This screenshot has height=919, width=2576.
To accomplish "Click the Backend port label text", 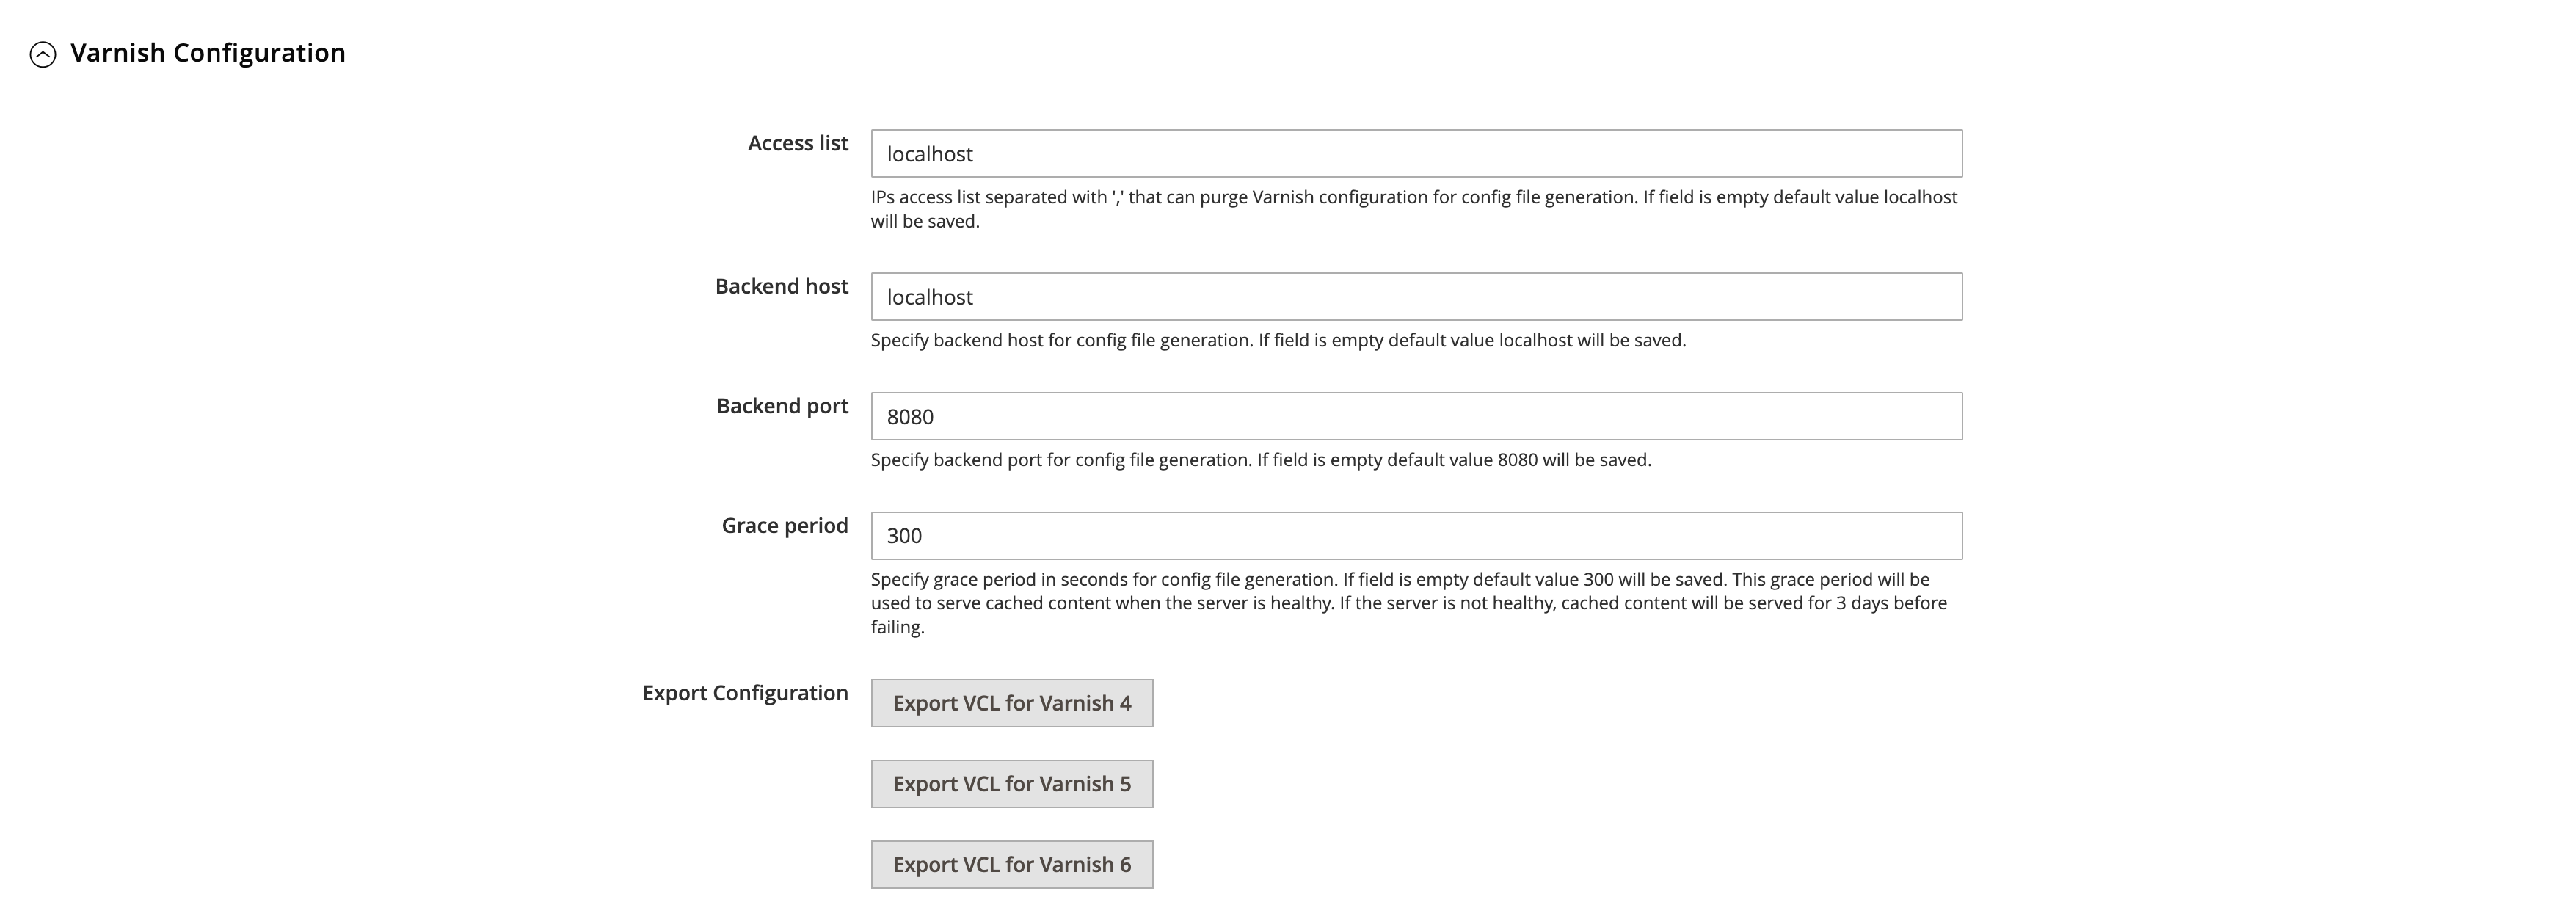I will pos(782,406).
